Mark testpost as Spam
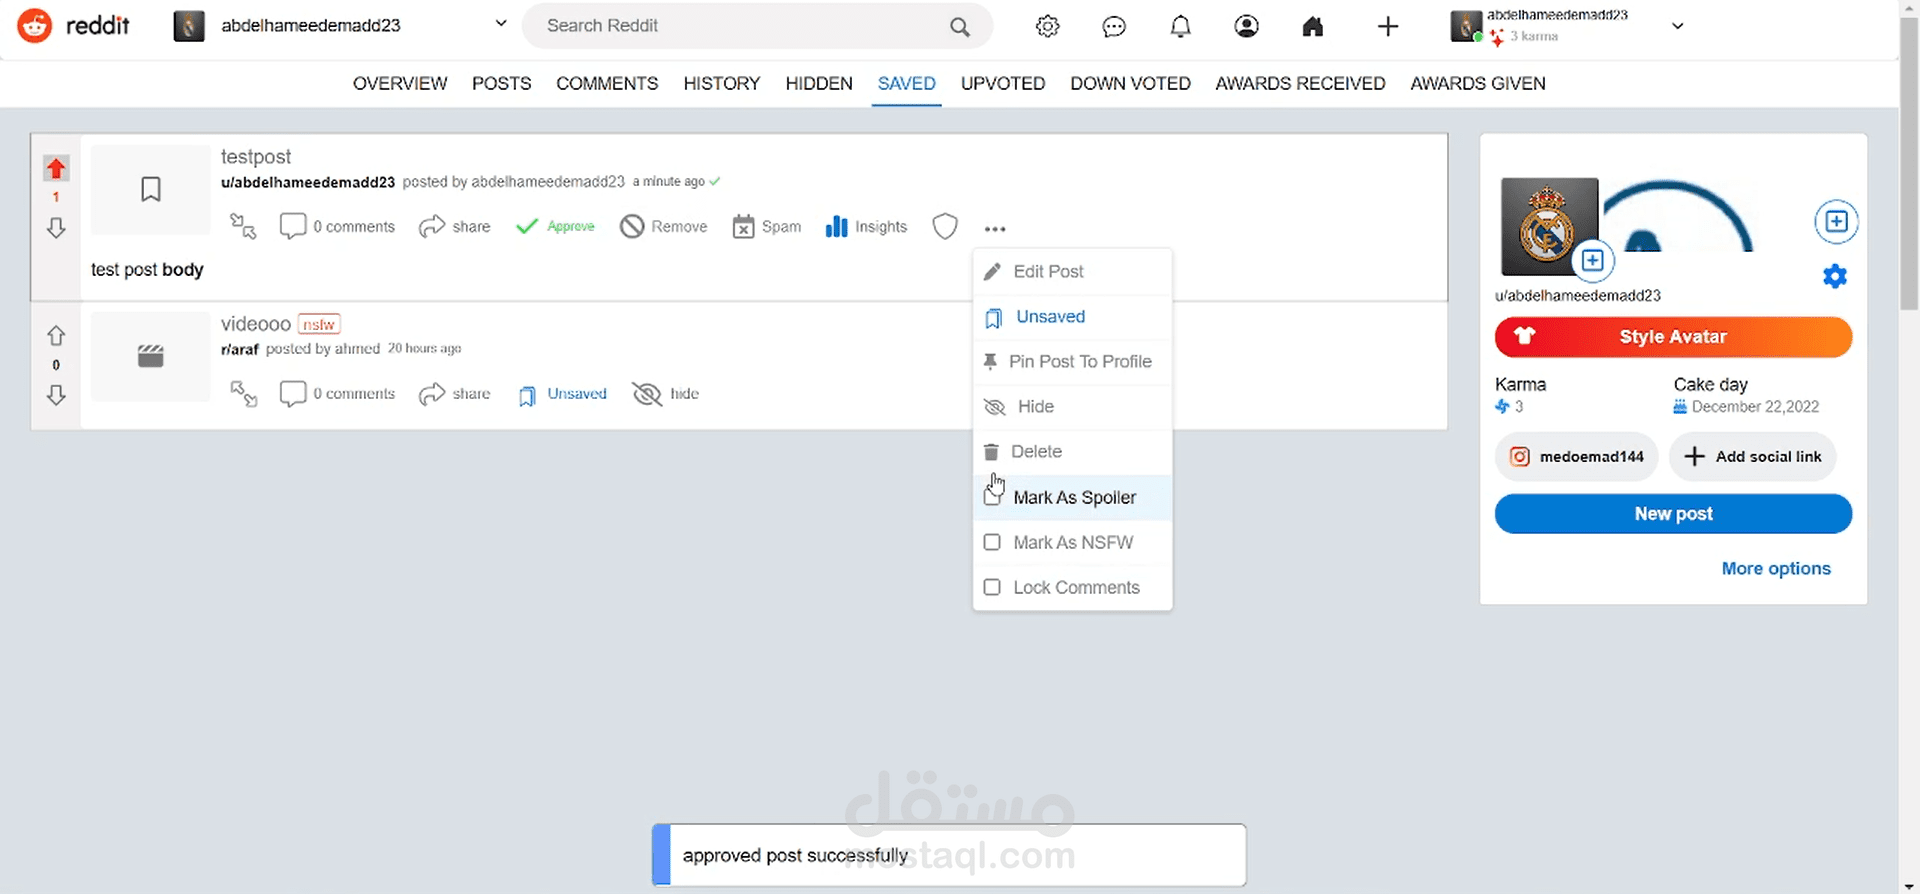The height and width of the screenshot is (894, 1920). 767,226
